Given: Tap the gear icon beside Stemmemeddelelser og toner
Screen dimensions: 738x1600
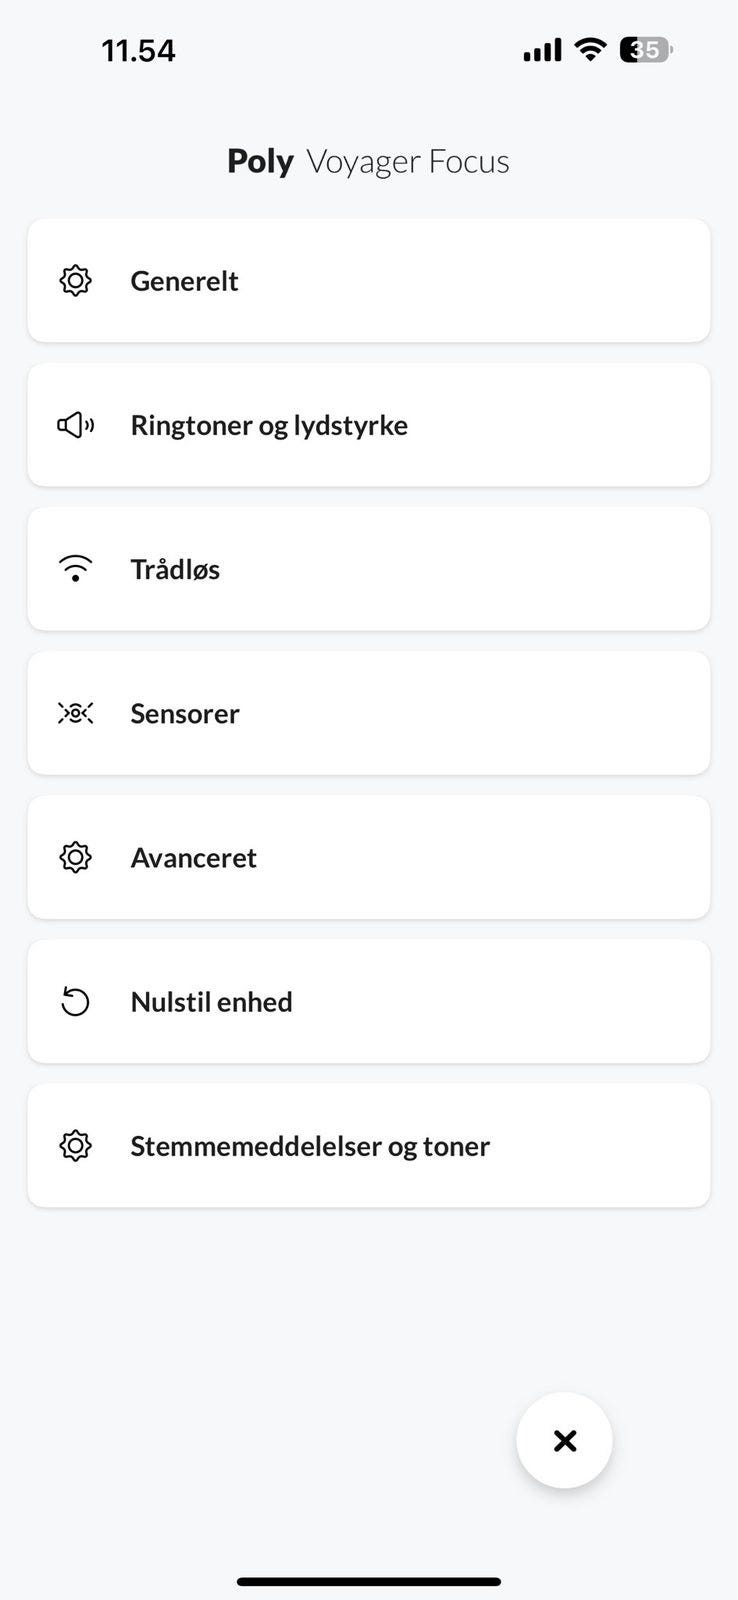Looking at the screenshot, I should [75, 1146].
